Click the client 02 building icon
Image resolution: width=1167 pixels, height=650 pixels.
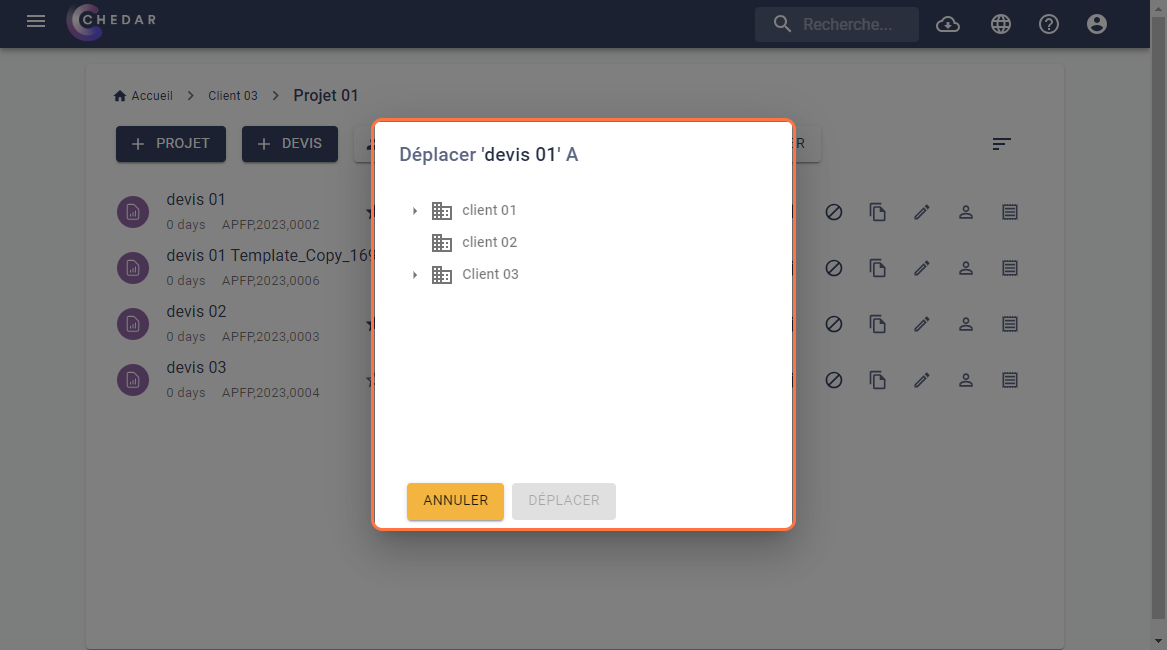coord(442,243)
